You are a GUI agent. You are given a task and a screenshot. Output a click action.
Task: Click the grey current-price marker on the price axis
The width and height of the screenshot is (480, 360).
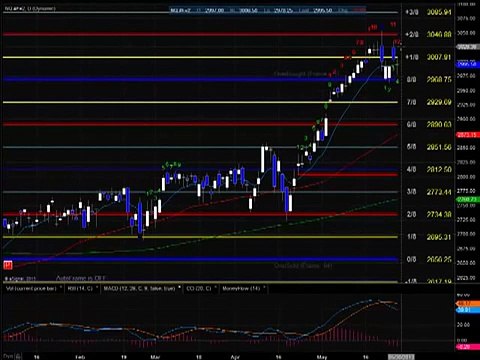tap(467, 47)
